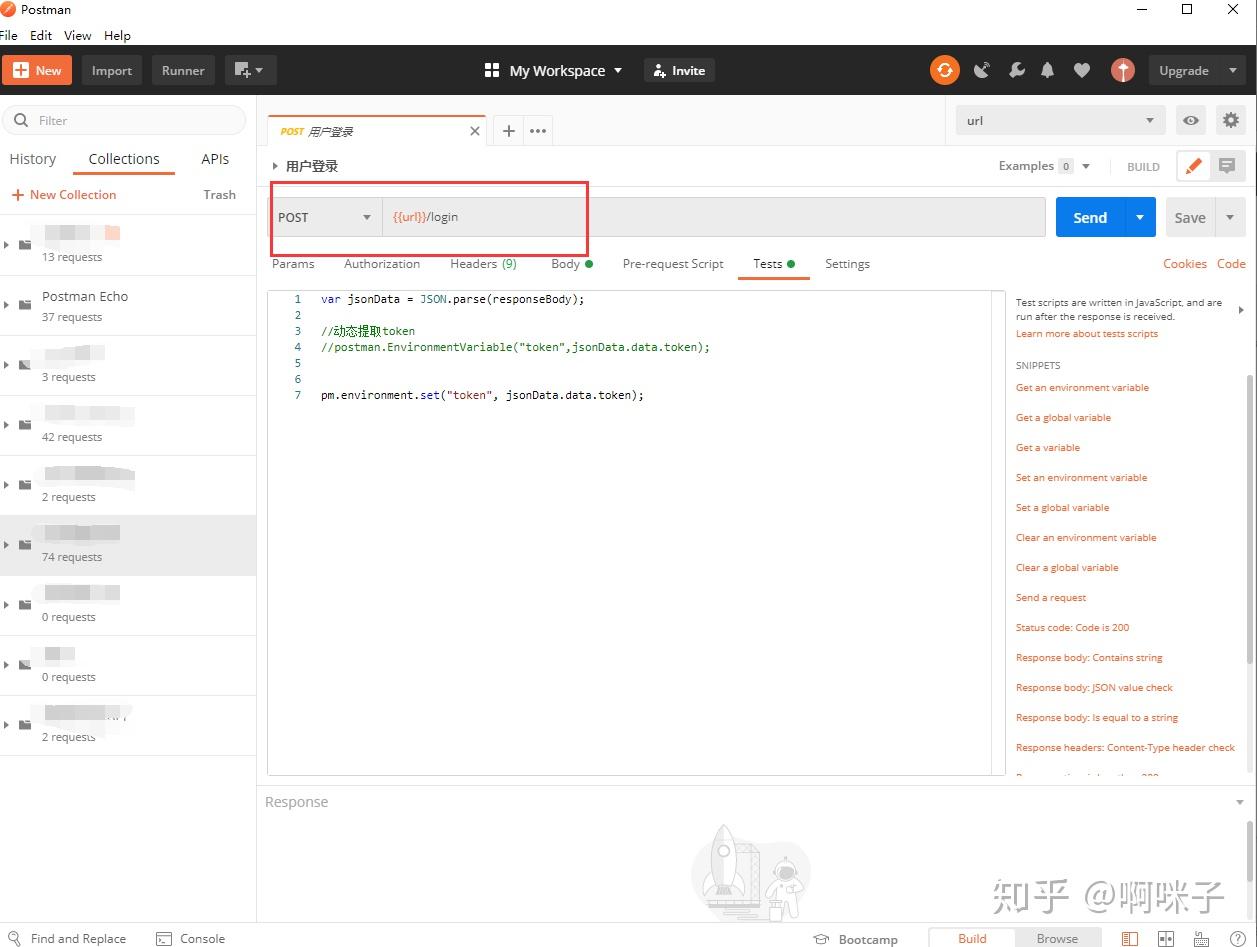Screen dimensions: 1257x947
Task: Open the Console
Action: pyautogui.click(x=191, y=938)
